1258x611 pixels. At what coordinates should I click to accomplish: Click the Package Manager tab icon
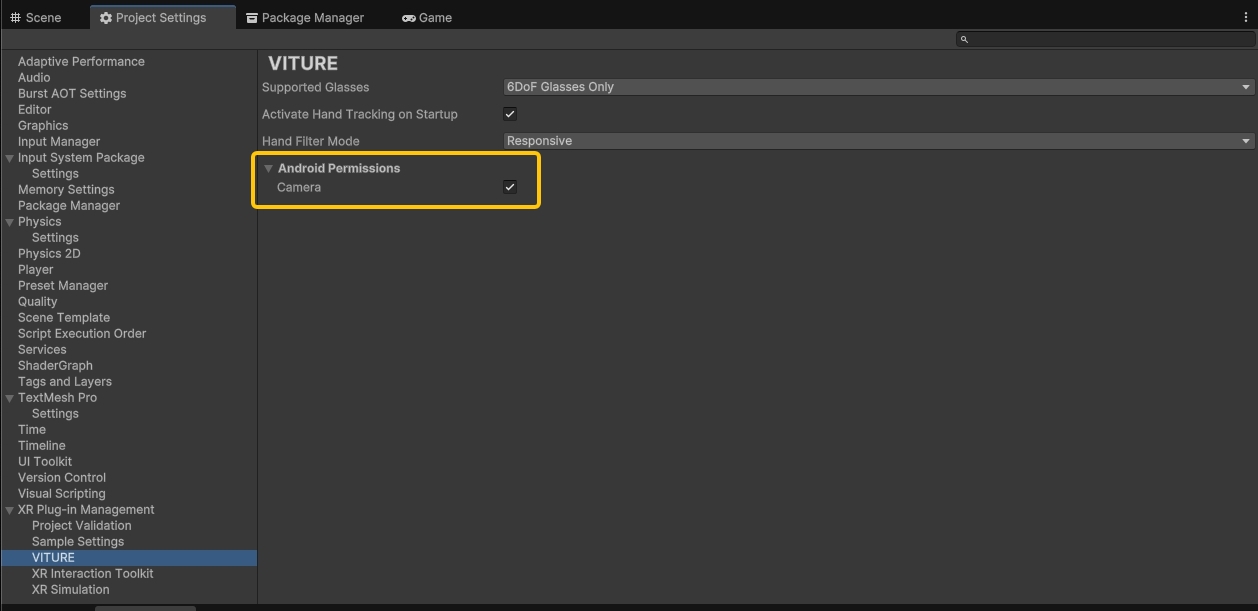point(252,18)
